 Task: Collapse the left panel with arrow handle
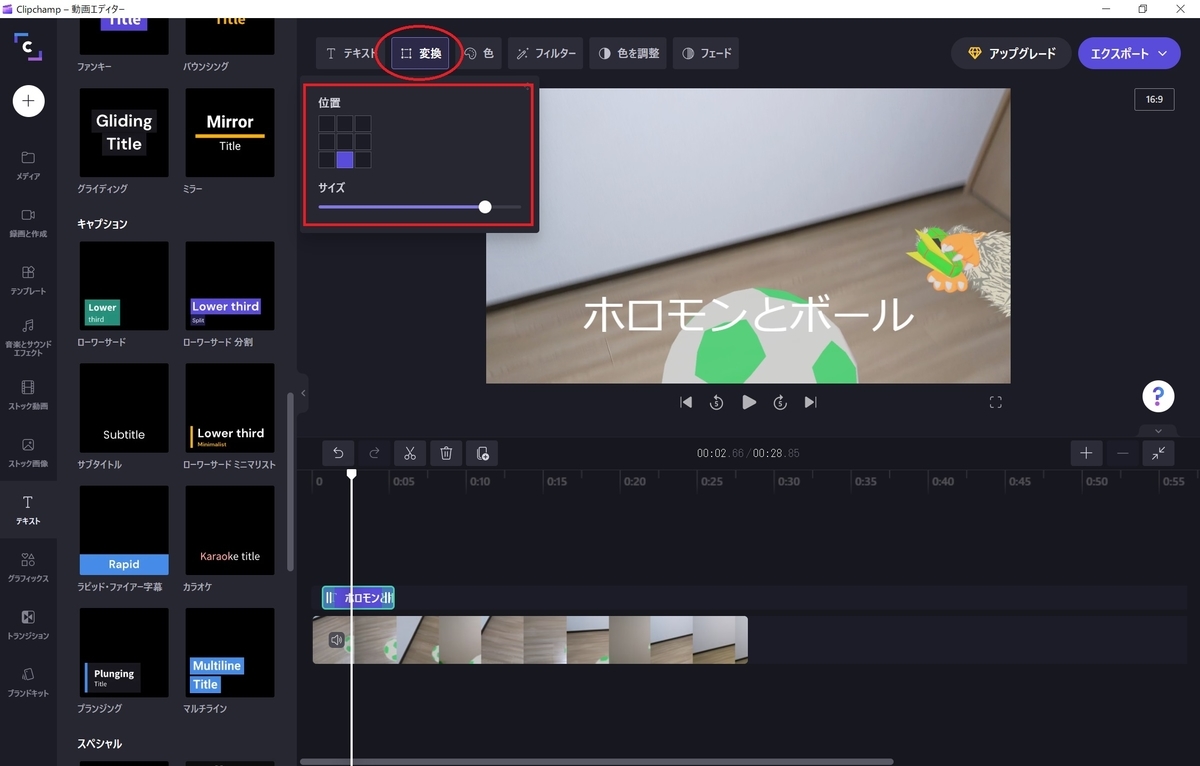click(x=303, y=393)
